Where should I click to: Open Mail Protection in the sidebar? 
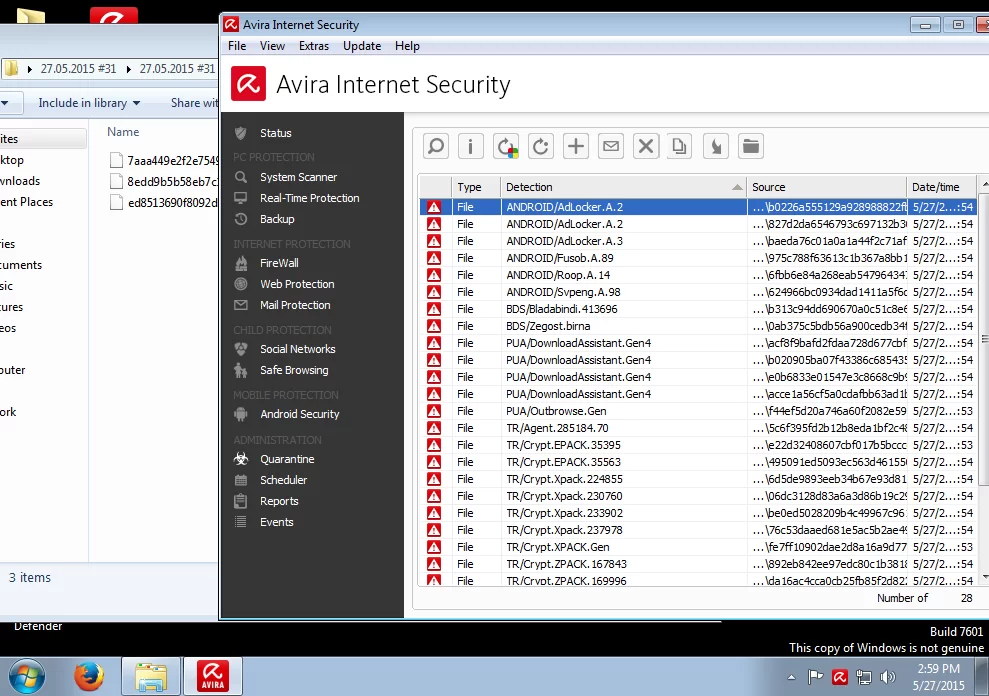295,305
